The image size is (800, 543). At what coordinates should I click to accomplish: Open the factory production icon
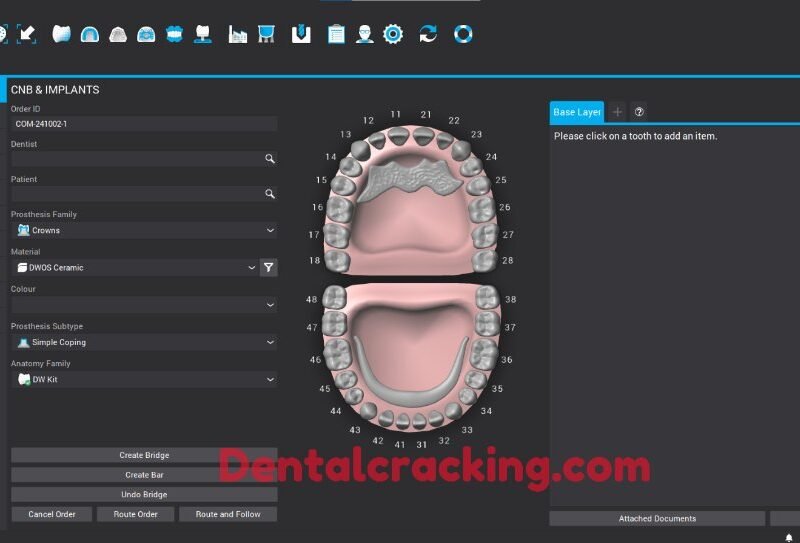click(238, 34)
